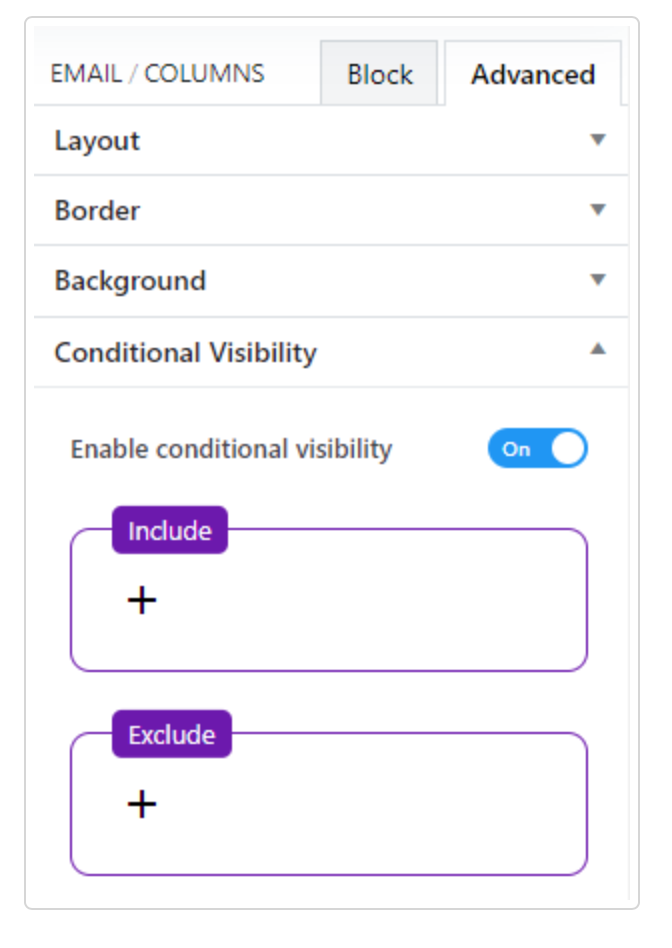672x948 pixels.
Task: Click the purple Exclude label badge
Action: [x=171, y=735]
